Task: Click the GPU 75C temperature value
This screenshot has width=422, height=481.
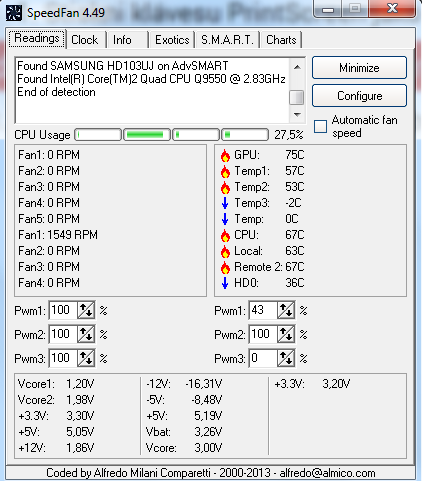Action: click(x=295, y=155)
